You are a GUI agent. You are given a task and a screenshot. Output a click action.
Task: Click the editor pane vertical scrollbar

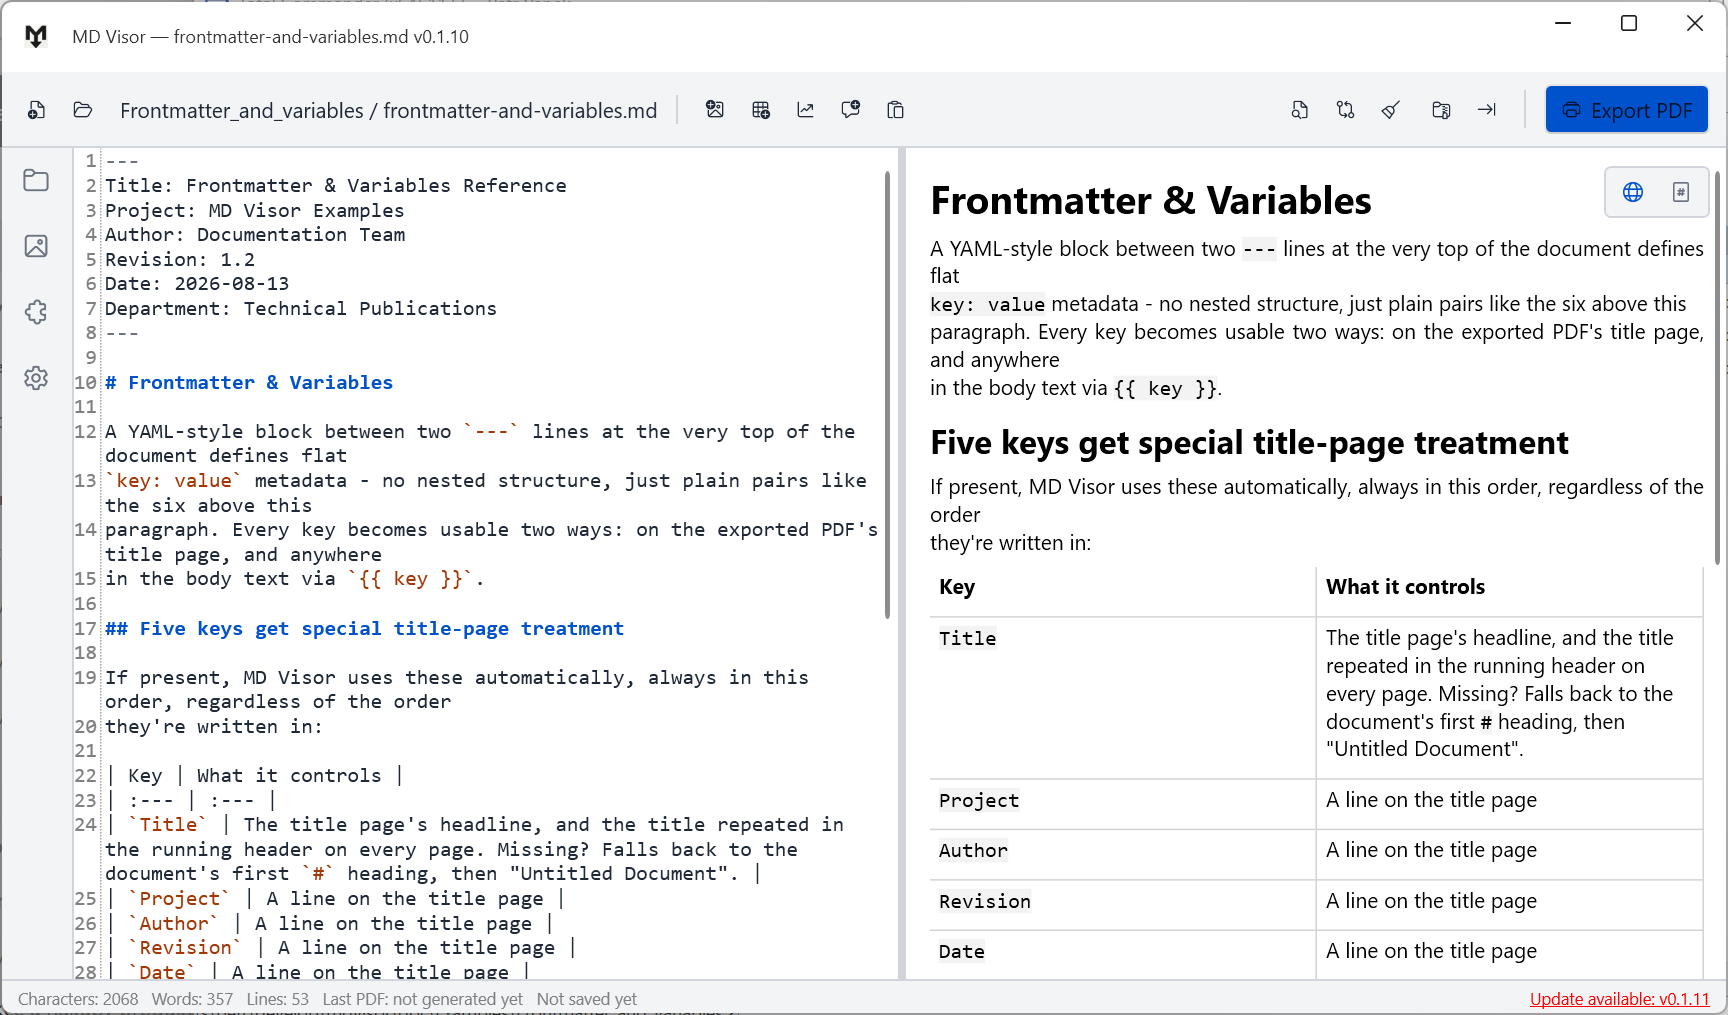887,395
